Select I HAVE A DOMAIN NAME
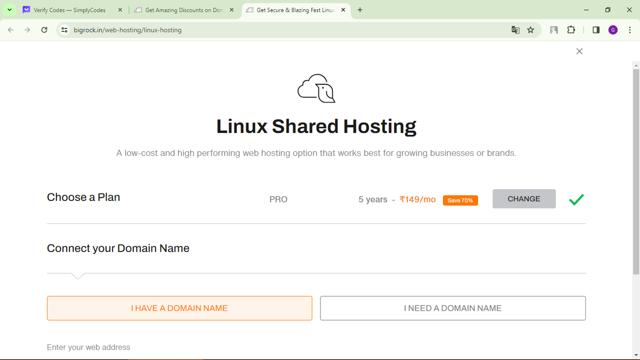 point(180,308)
